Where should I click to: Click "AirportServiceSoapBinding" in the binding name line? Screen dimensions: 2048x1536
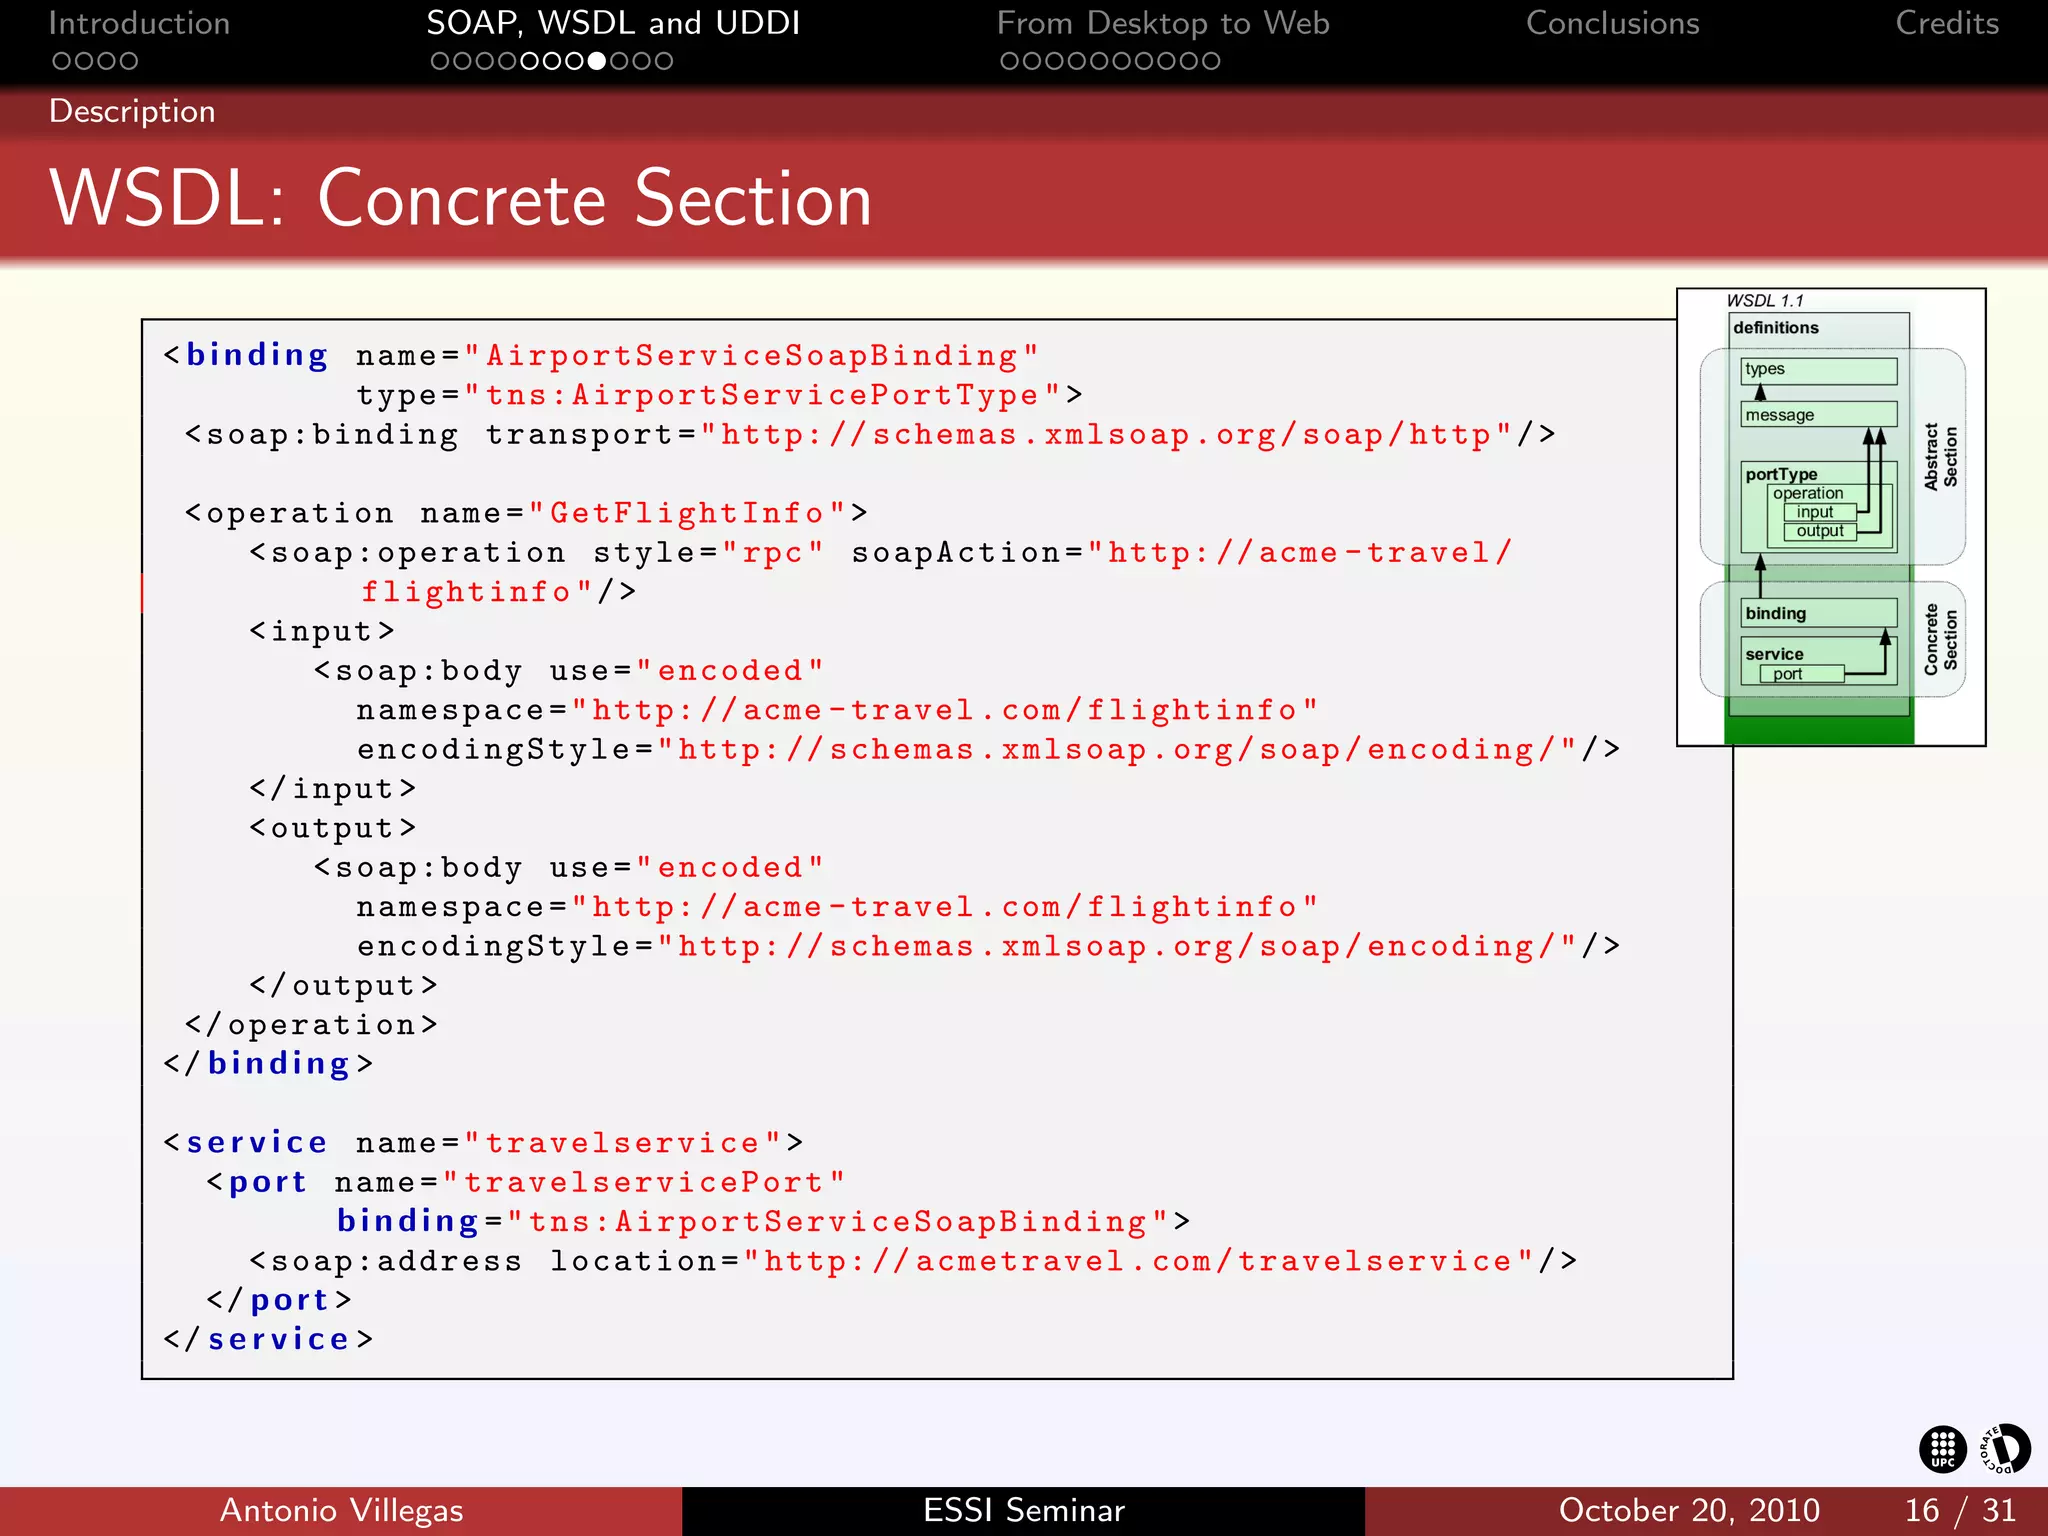click(751, 356)
